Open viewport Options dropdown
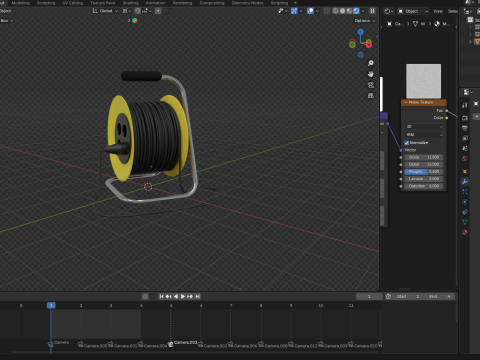Screen dimensions: 480x360 [365, 21]
